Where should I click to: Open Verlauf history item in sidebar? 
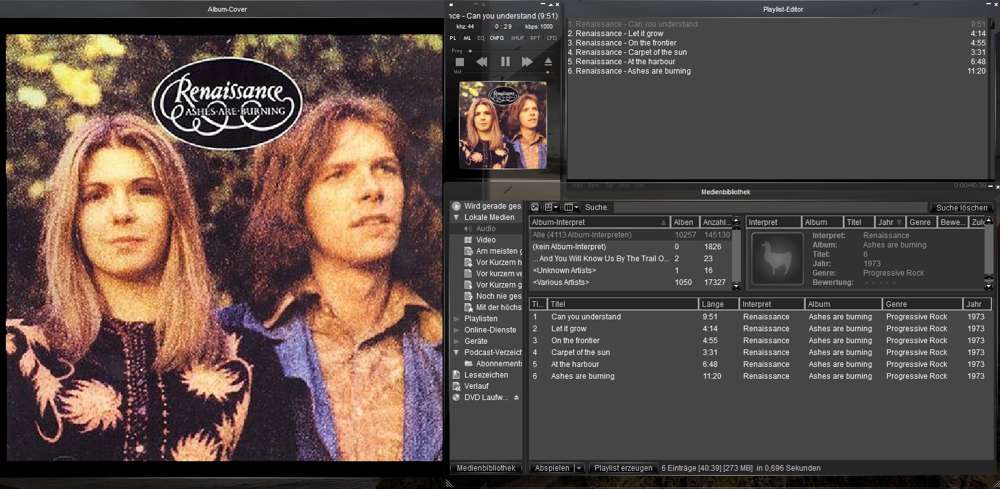point(477,386)
